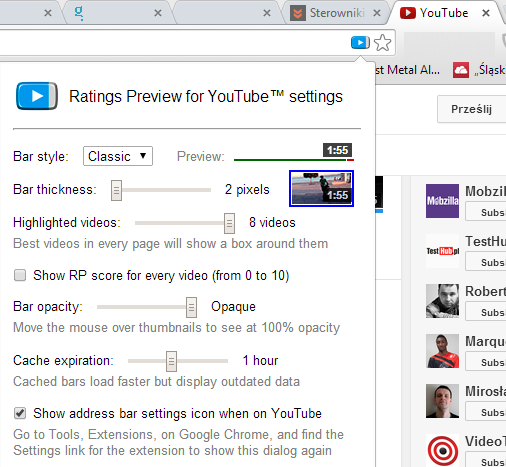Screen dimensions: 506x467
Task: Click the Highlighted videos slider handle
Action: 229,223
